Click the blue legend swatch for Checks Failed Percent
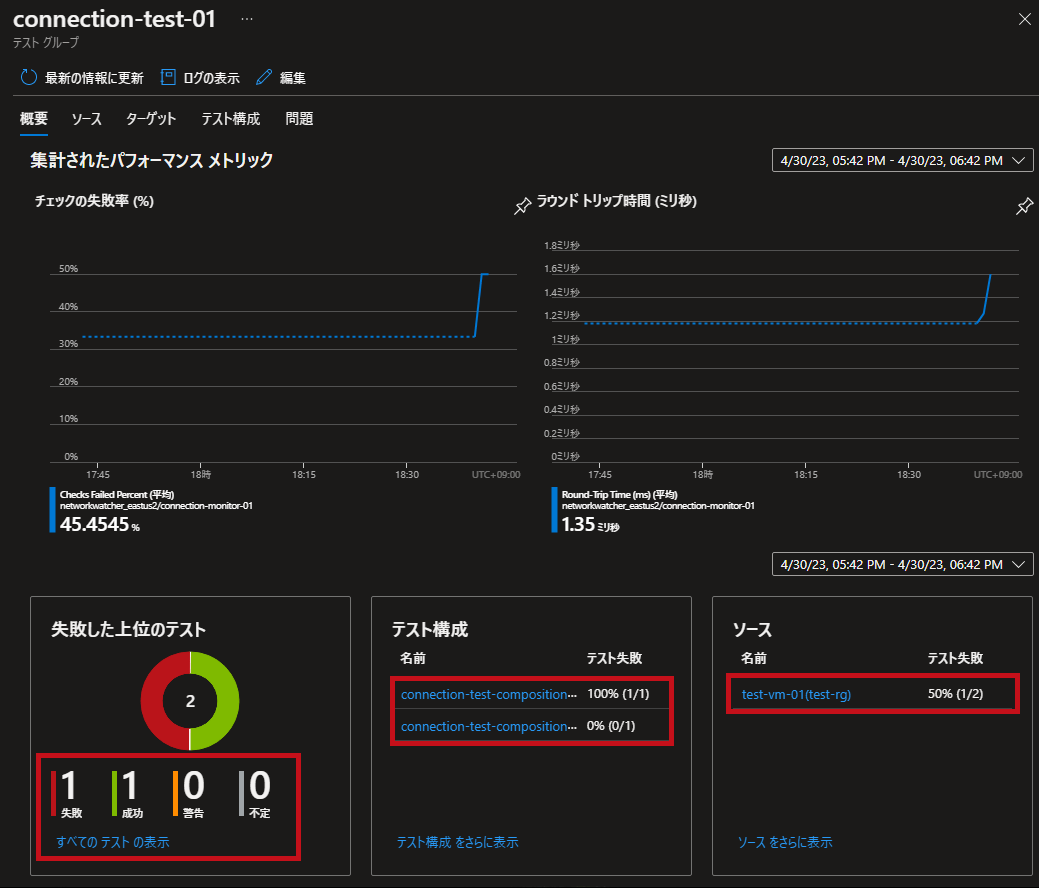Image resolution: width=1039 pixels, height=888 pixels. tap(52, 510)
